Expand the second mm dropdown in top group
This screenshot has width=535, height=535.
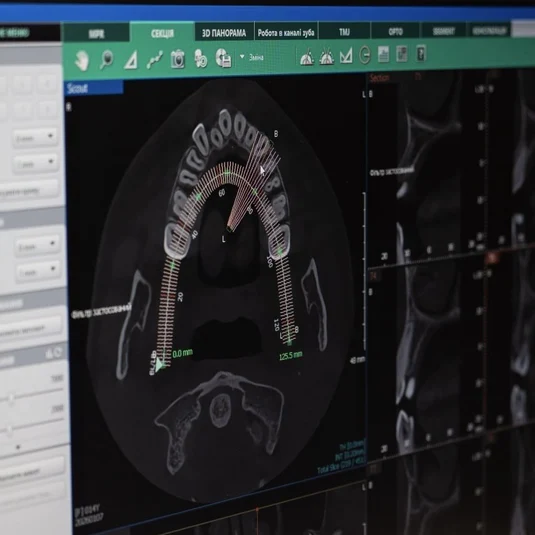click(x=36, y=163)
